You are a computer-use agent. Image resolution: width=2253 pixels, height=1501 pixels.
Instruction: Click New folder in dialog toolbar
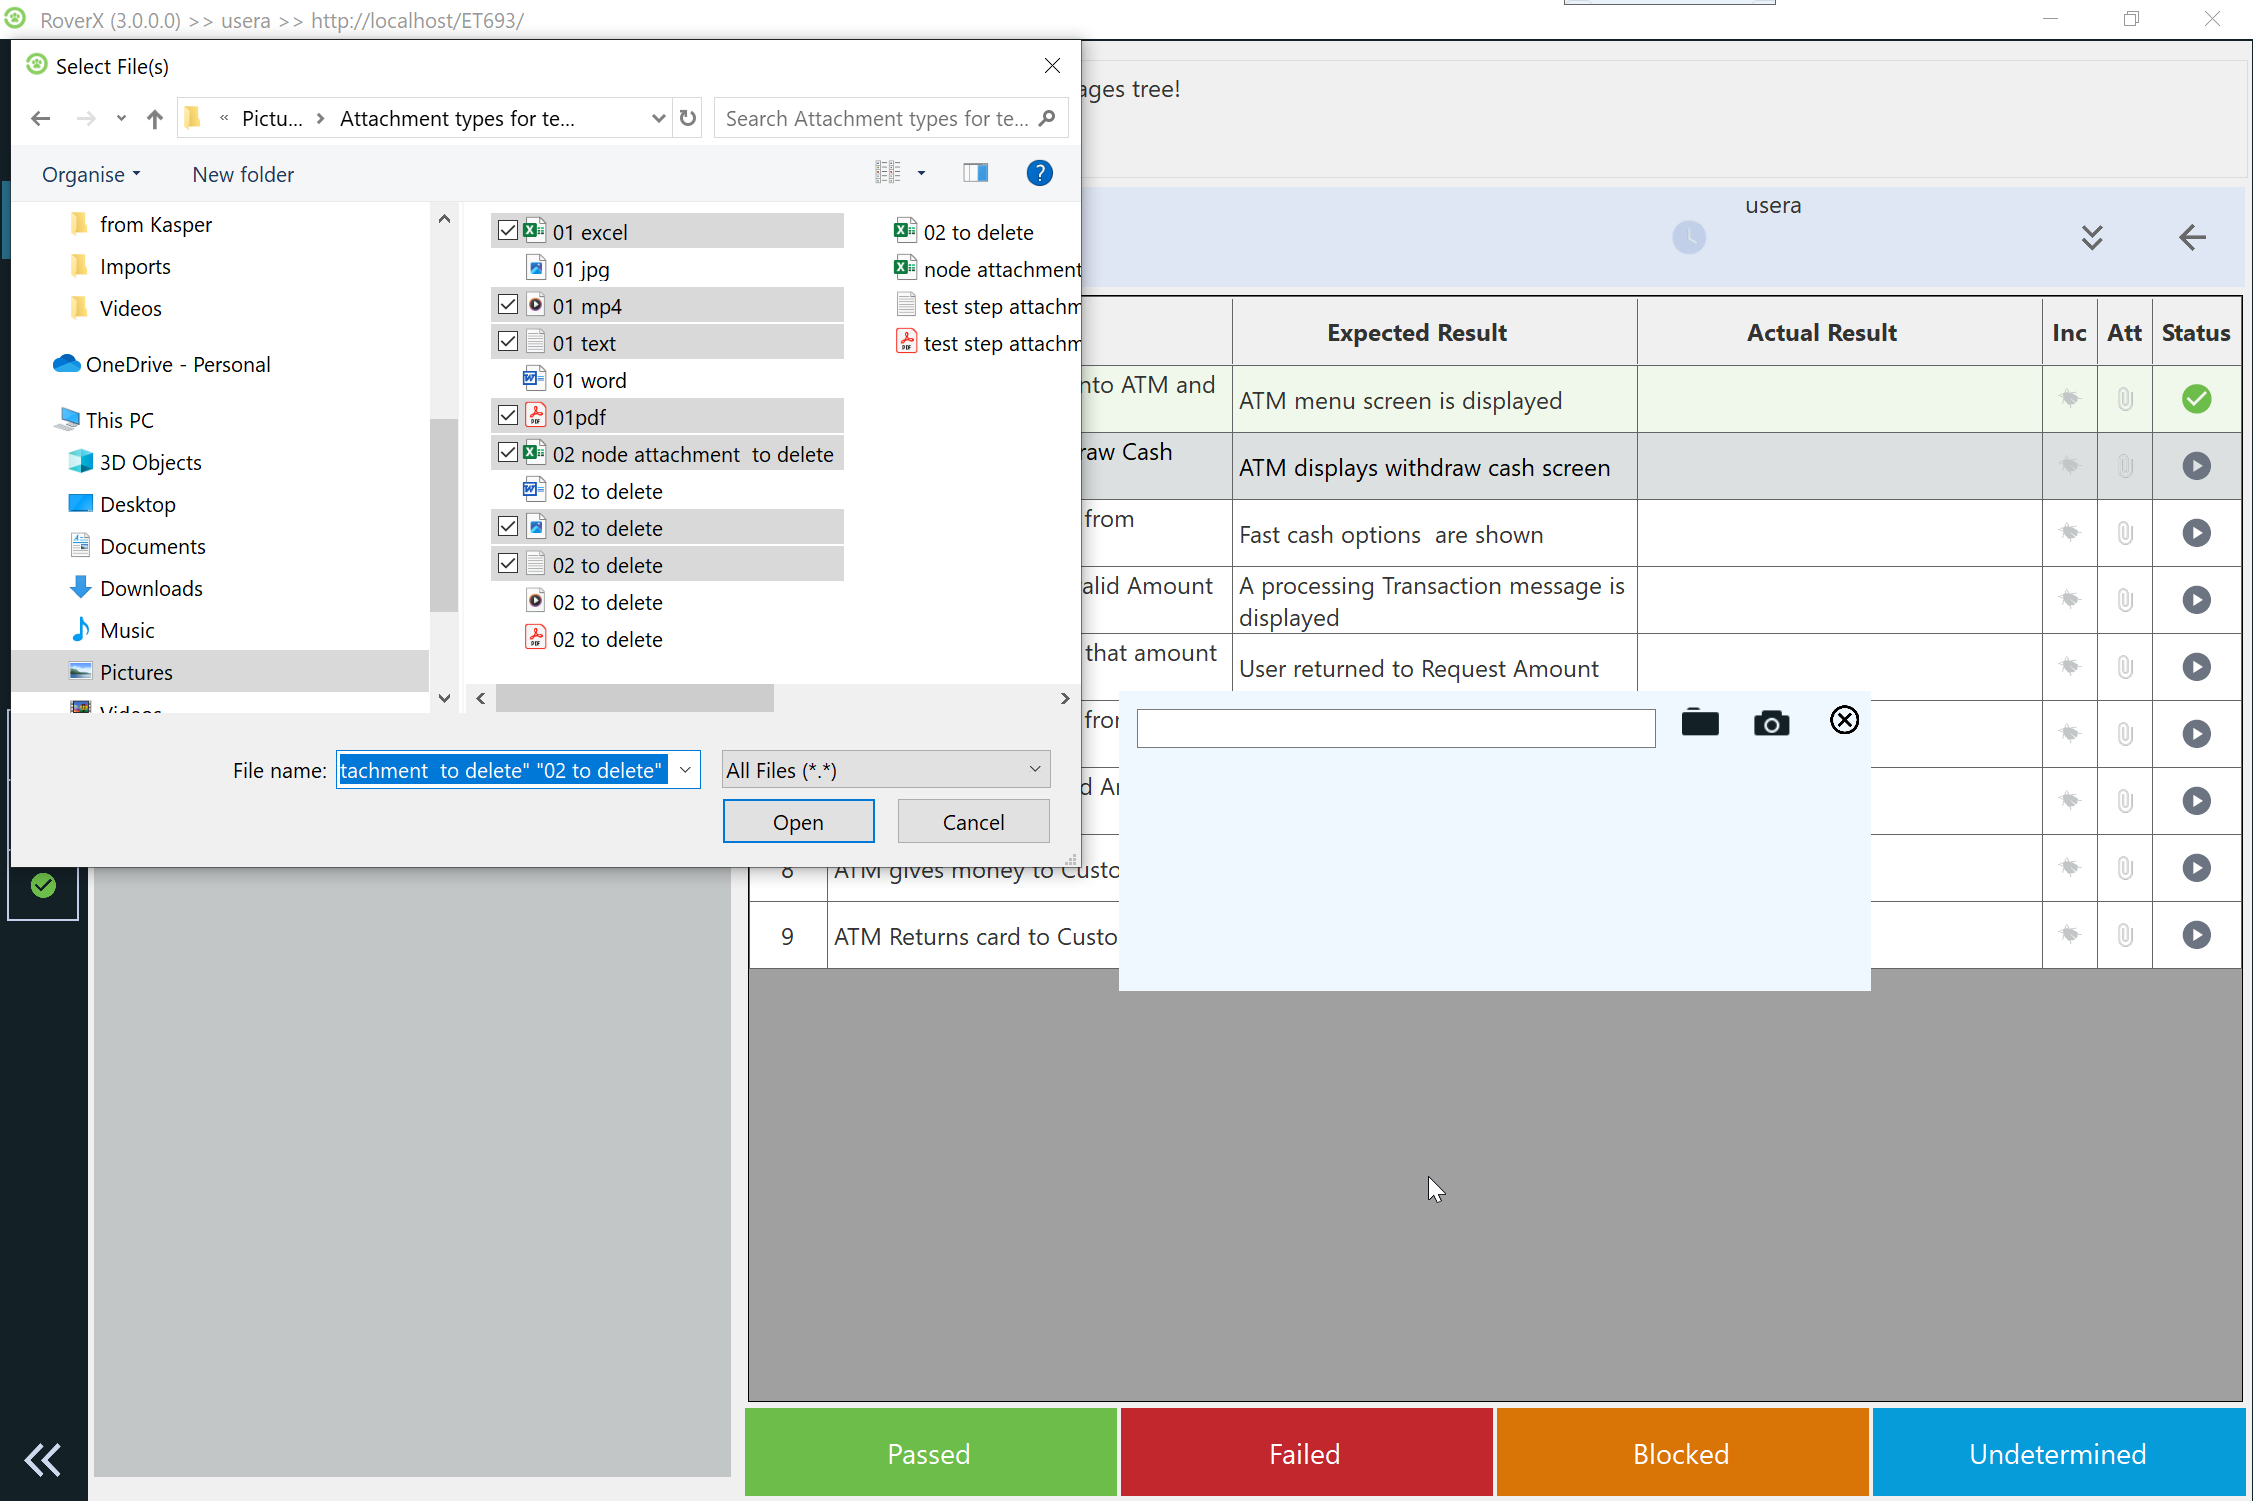(x=243, y=174)
